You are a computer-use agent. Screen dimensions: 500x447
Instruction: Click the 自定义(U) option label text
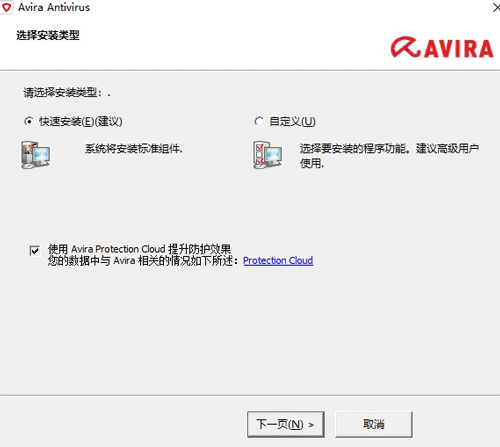click(292, 122)
